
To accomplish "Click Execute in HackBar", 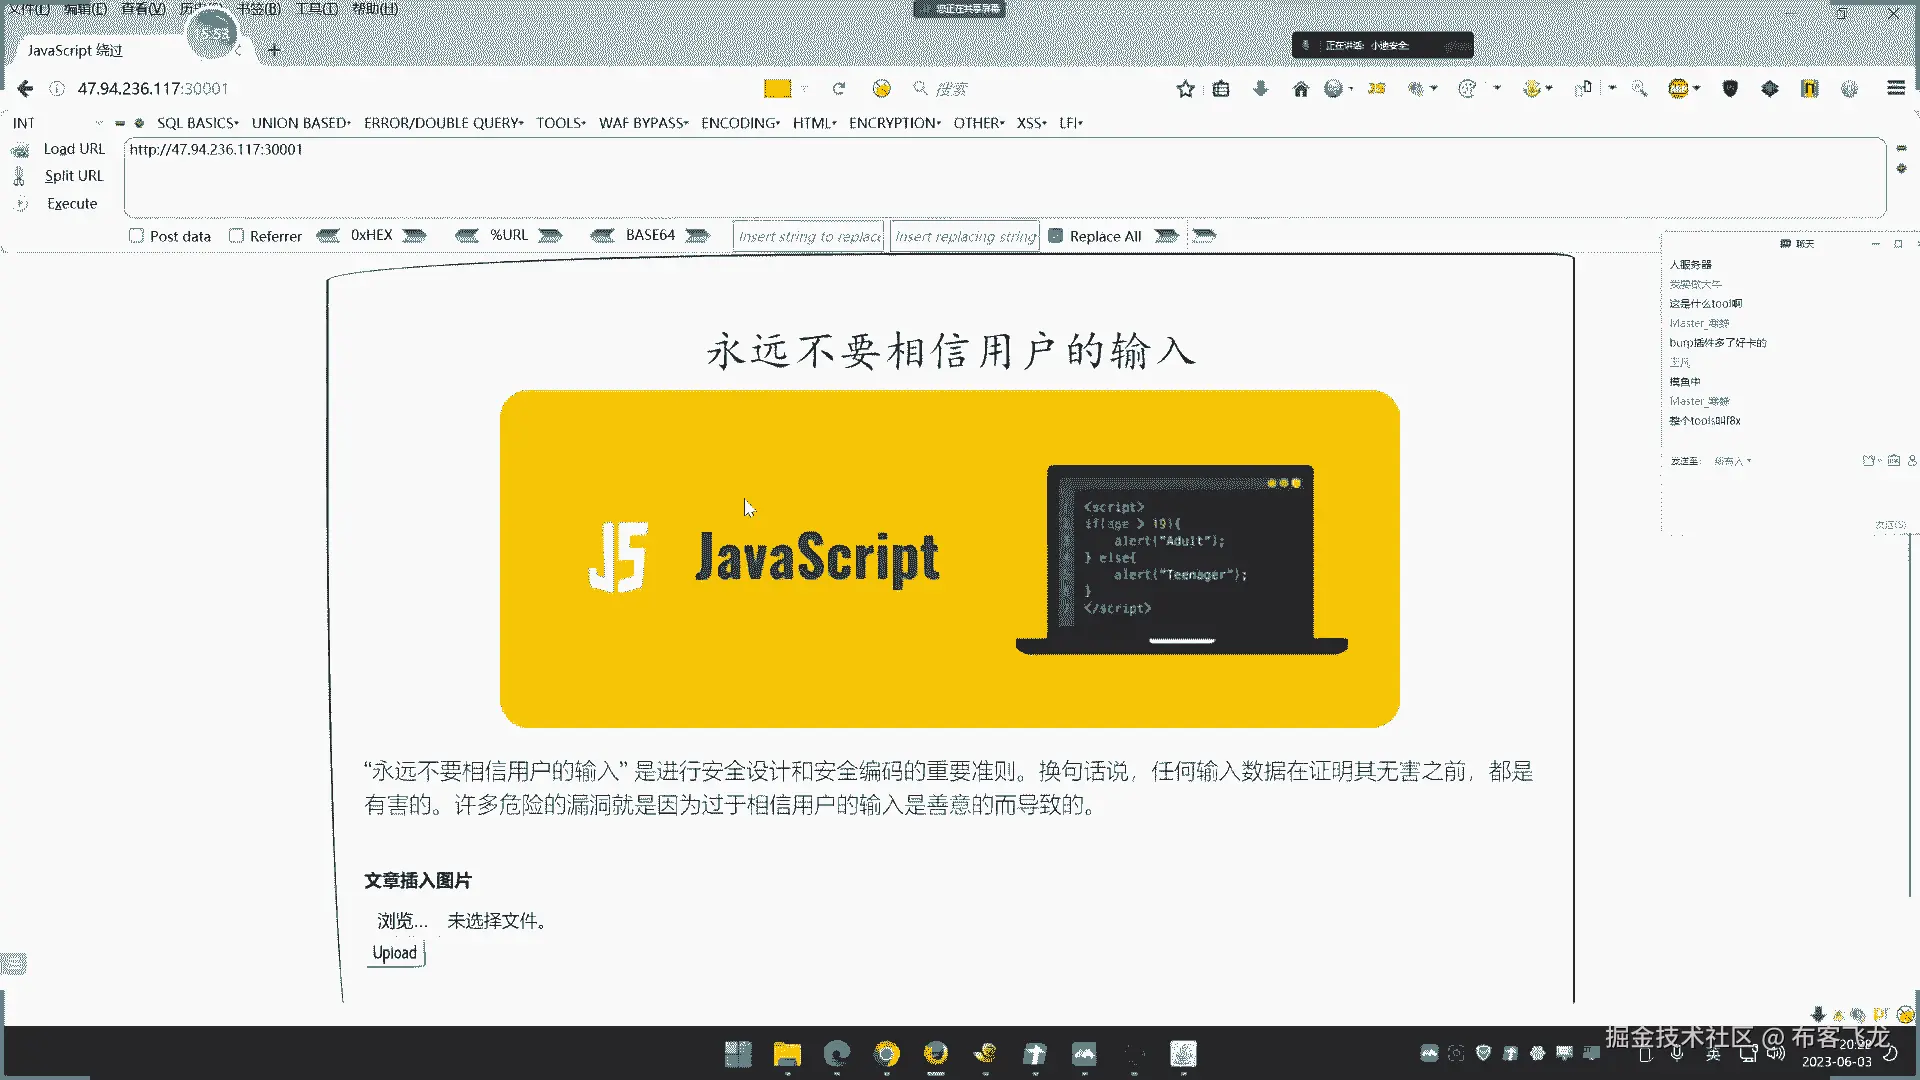I will [x=72, y=204].
